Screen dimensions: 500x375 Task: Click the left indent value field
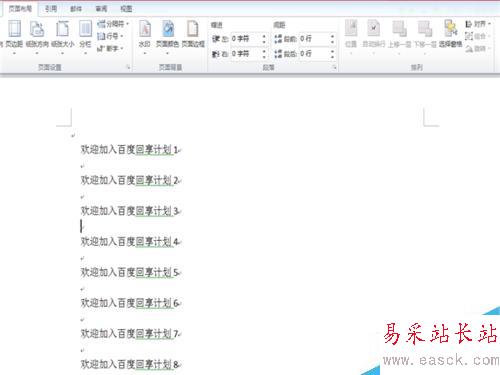click(246, 39)
